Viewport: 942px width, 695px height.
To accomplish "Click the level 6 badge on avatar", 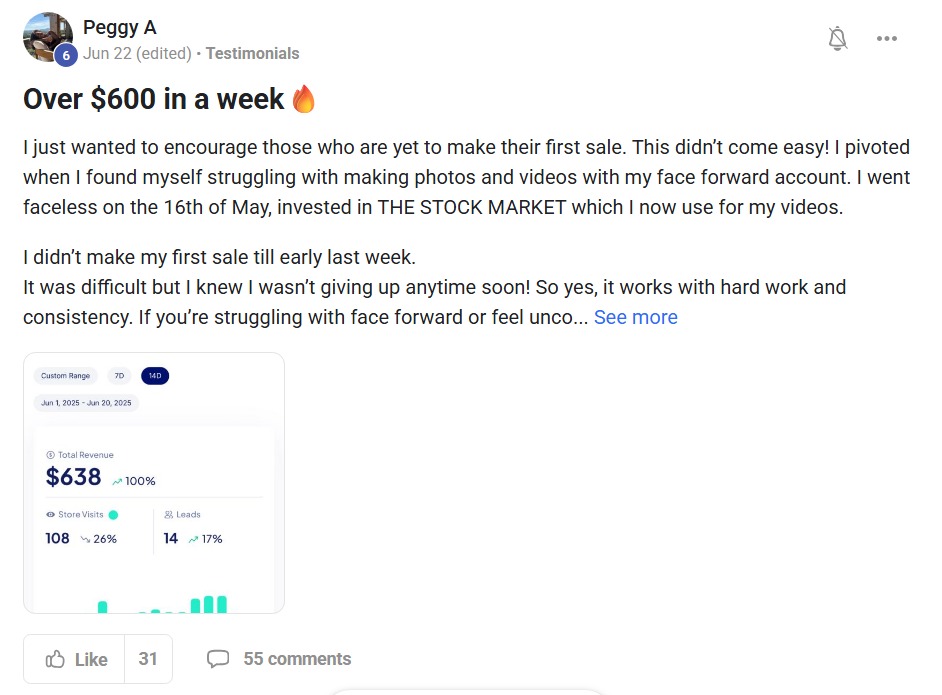I will [66, 56].
